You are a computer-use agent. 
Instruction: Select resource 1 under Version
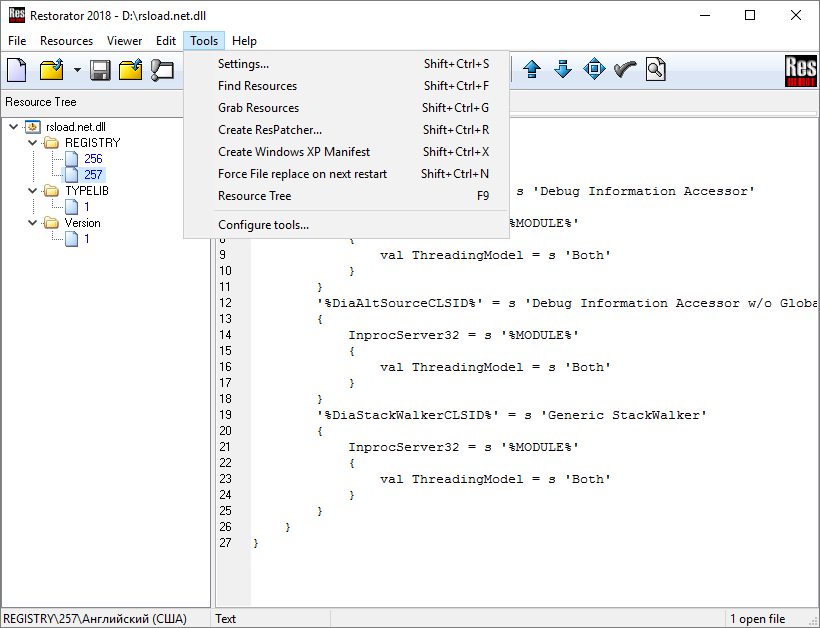tap(87, 239)
